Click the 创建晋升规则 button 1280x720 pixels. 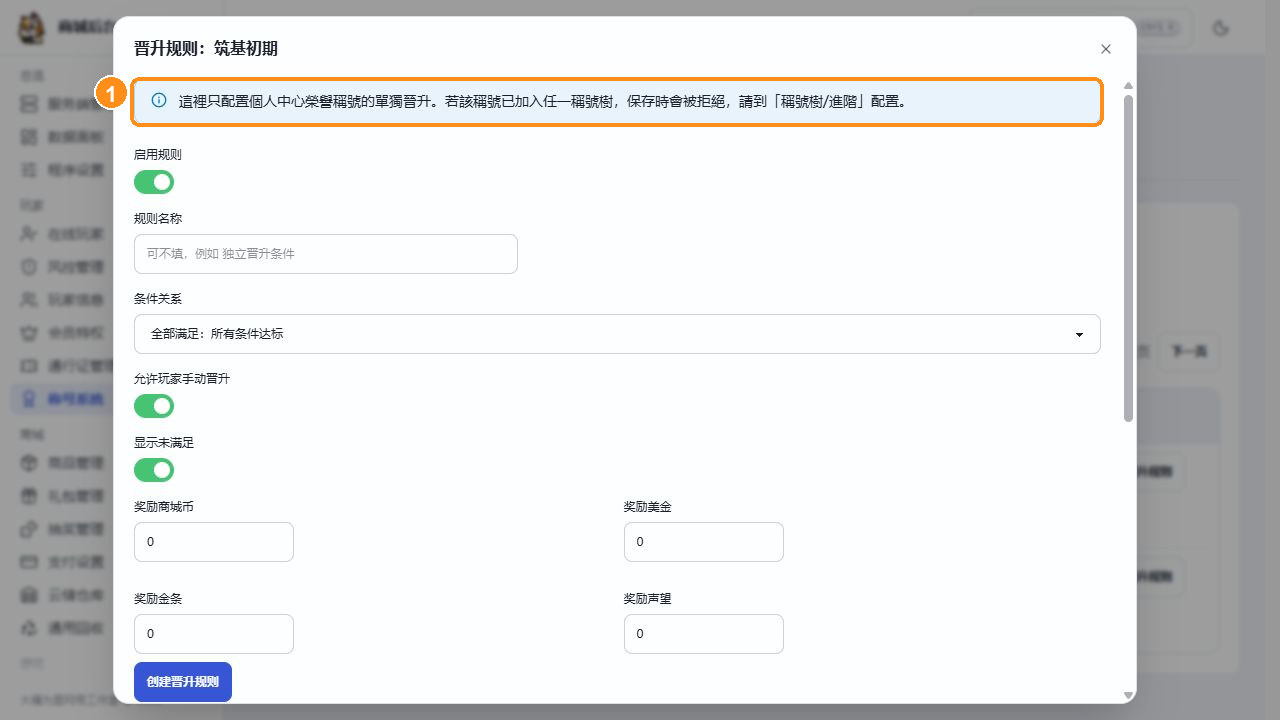(183, 682)
